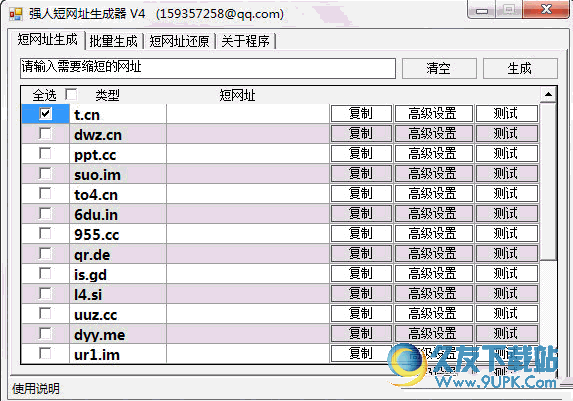Click the app icon in title bar
This screenshot has width=573, height=401.
(x=16, y=14)
